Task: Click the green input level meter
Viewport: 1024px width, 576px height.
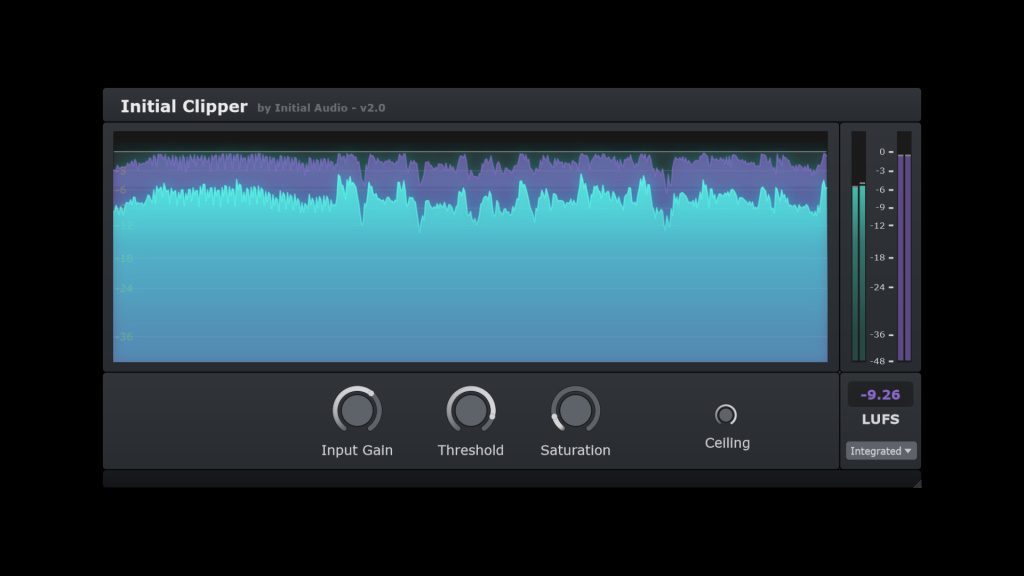Action: click(859, 270)
